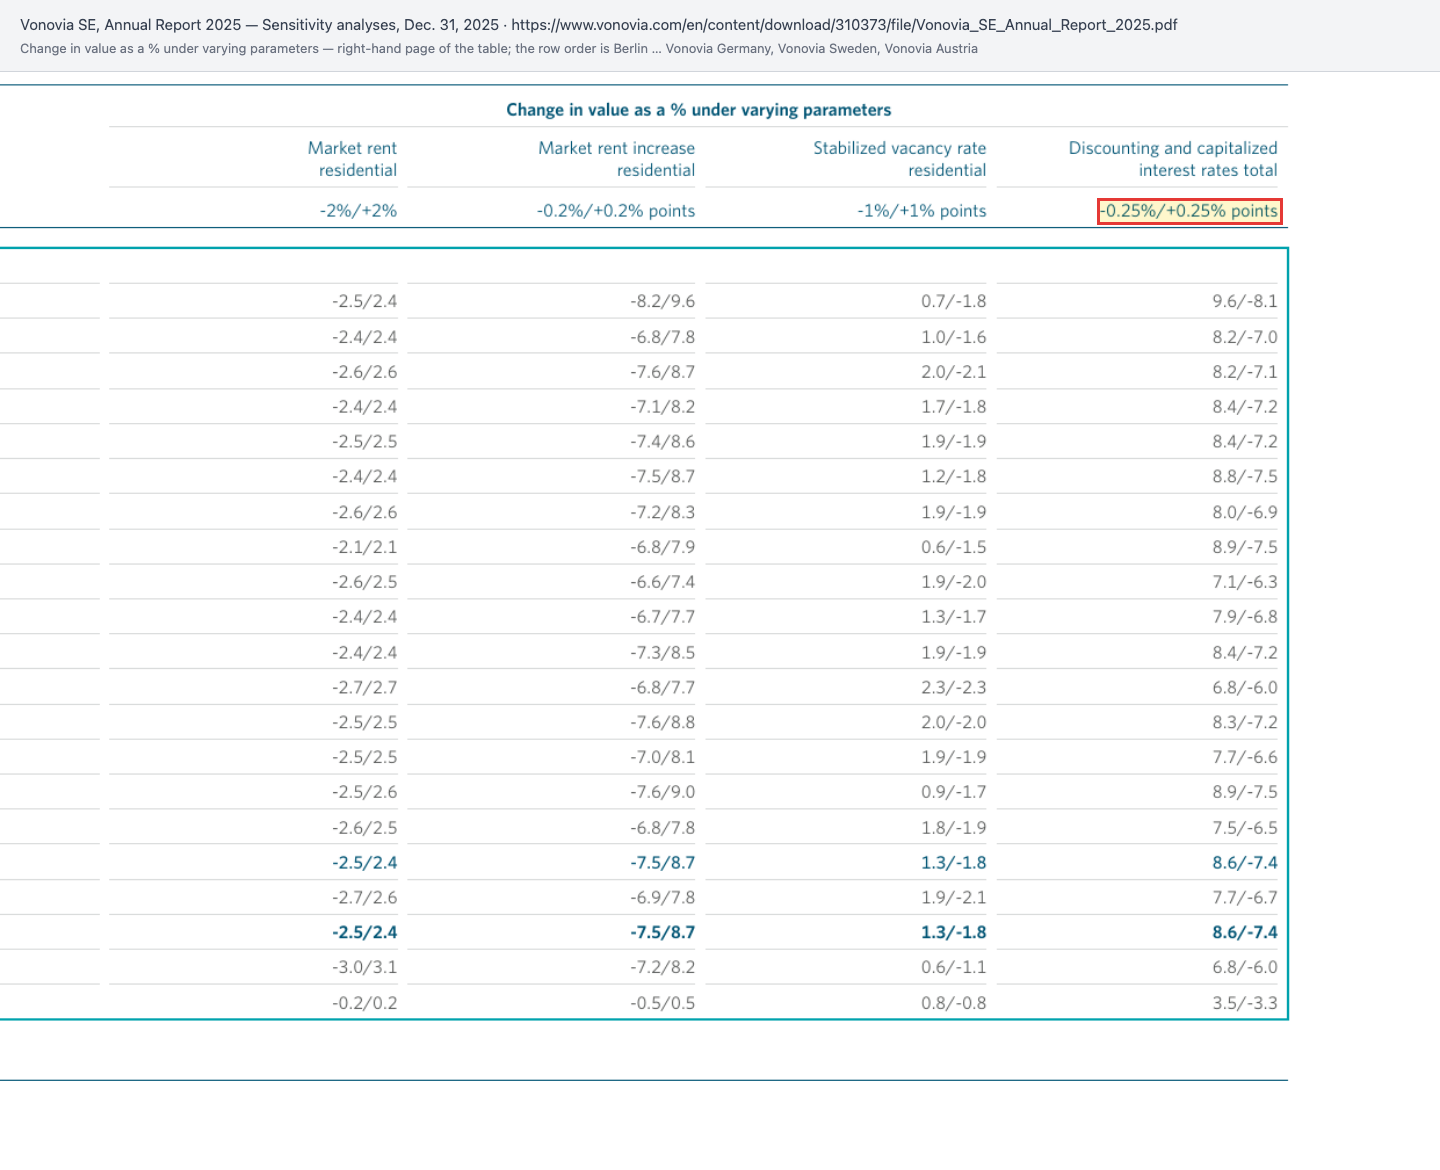Select the '-0.2%/+0.2% points' parameter label

click(x=616, y=211)
